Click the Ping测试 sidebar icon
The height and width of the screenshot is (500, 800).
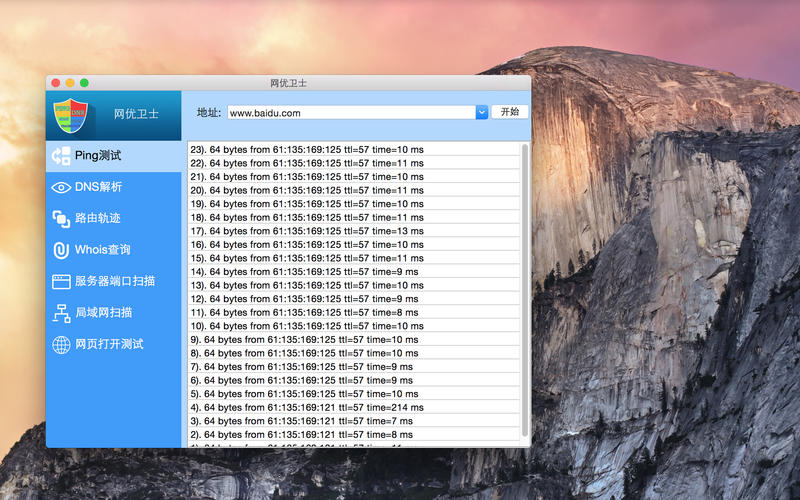(x=61, y=156)
